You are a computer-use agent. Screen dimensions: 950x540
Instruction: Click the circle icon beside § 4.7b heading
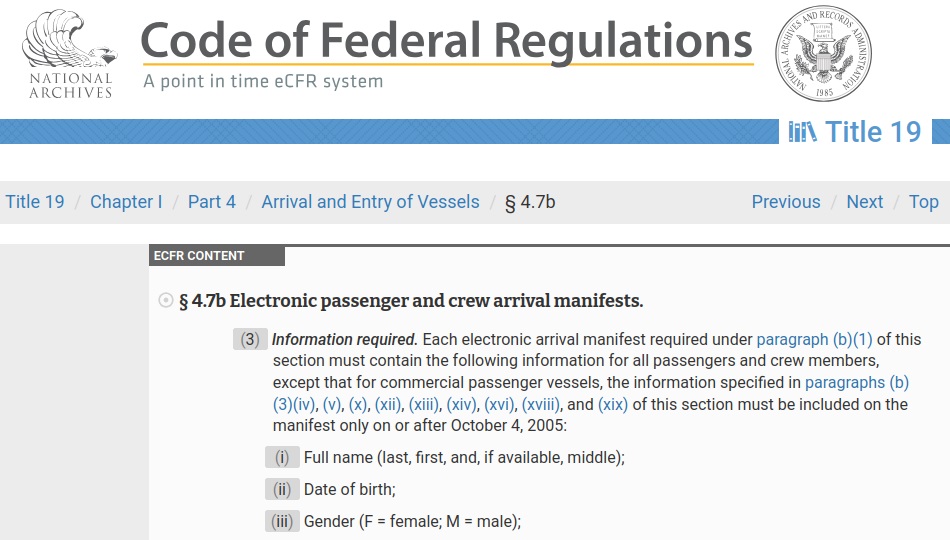point(166,301)
